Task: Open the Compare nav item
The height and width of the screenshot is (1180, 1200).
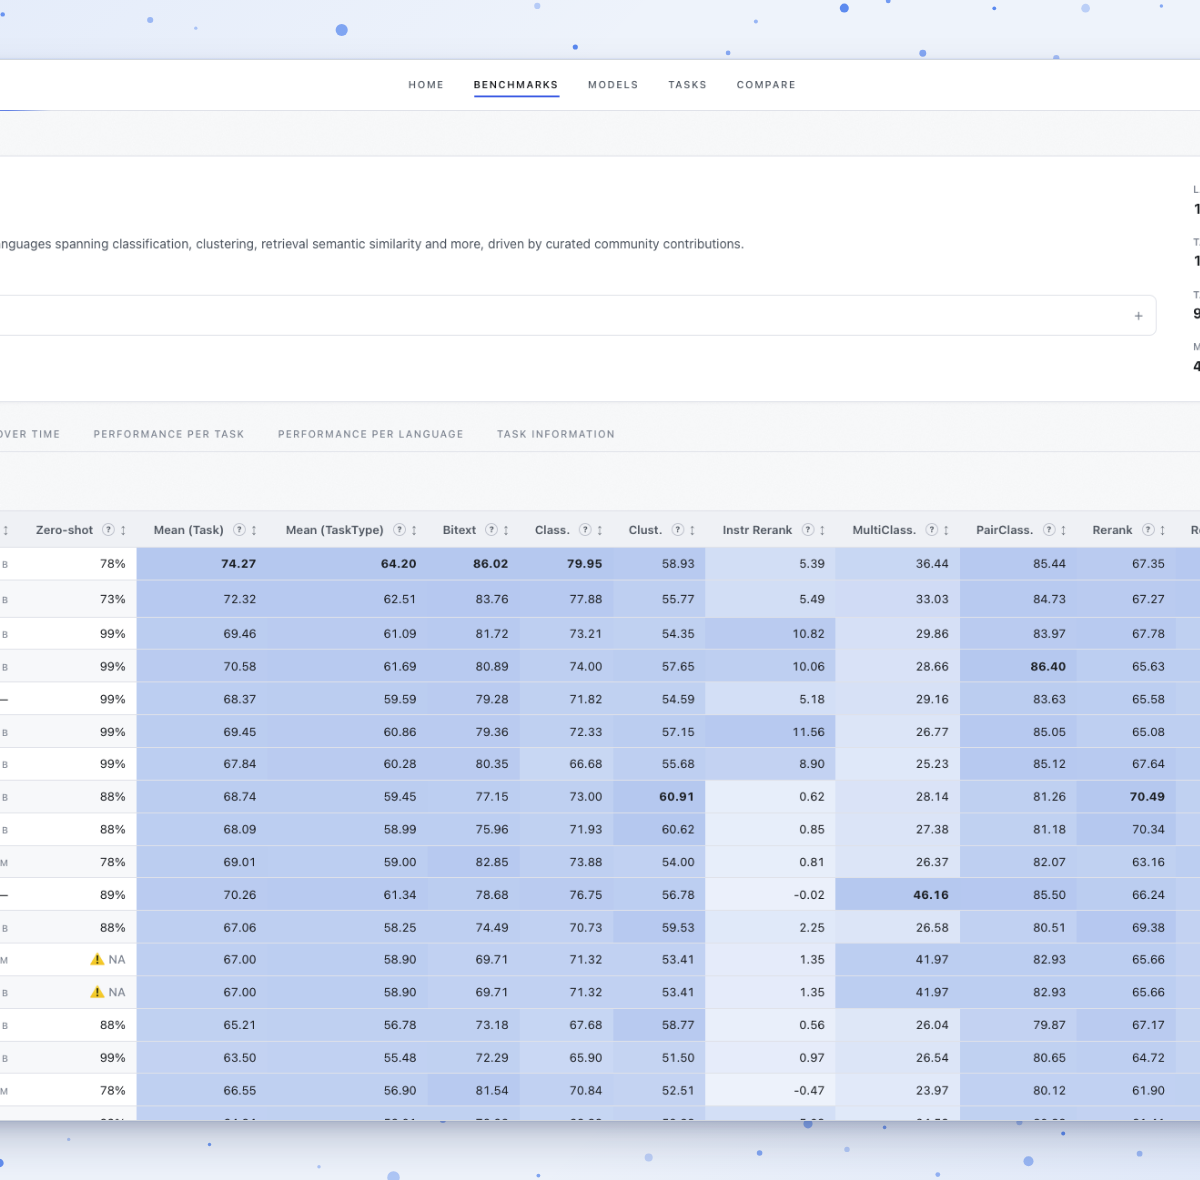Action: coord(766,85)
